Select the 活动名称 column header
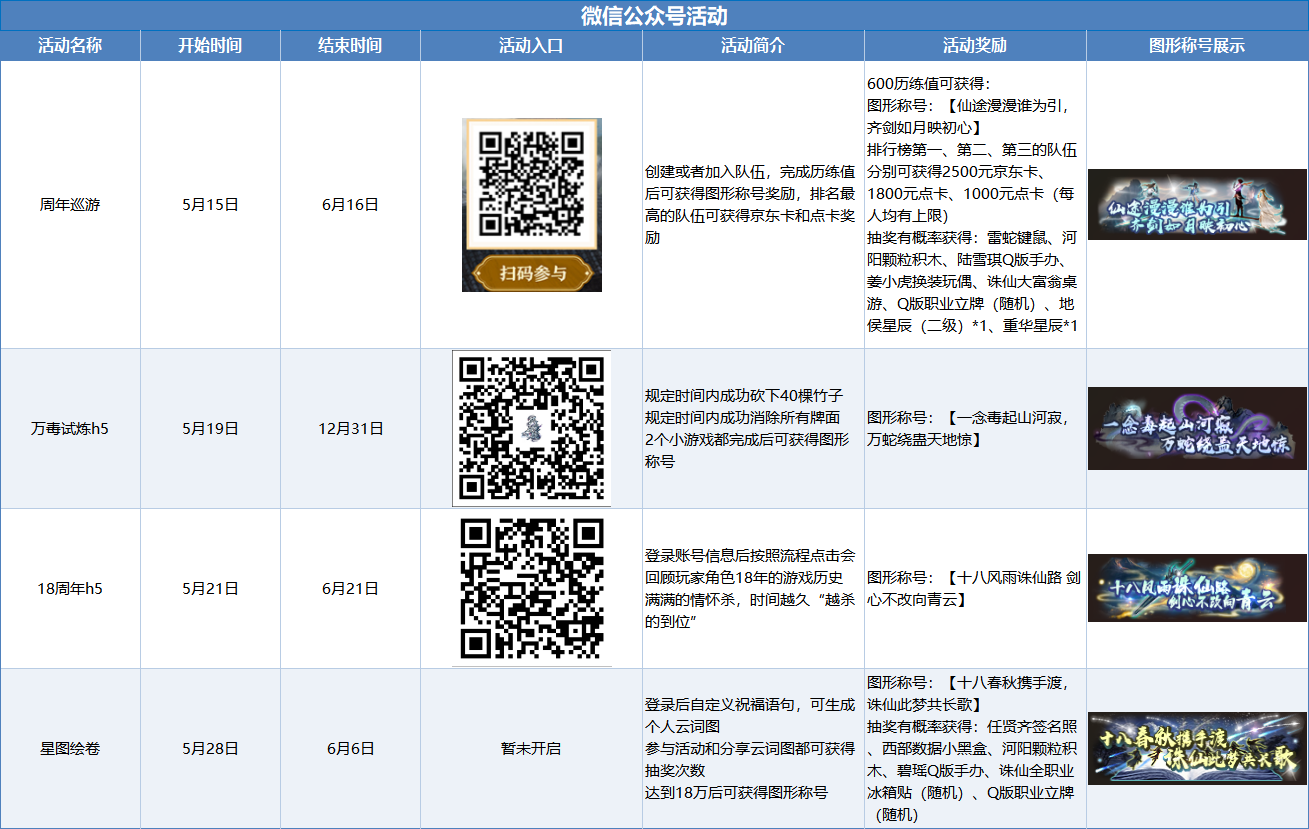This screenshot has width=1309, height=829. click(70, 46)
